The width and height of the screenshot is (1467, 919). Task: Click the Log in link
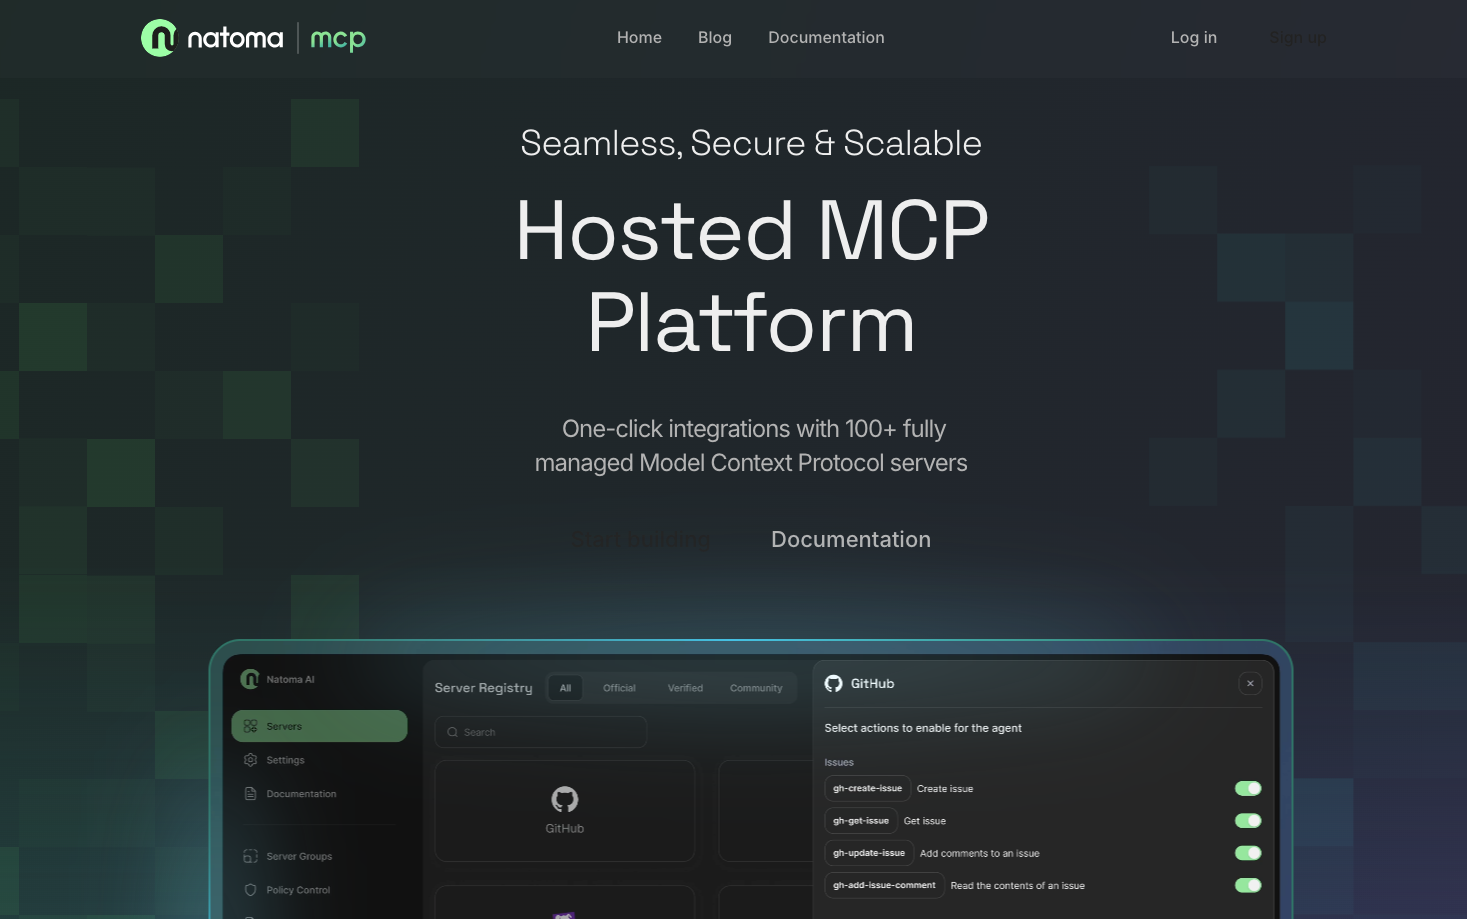tap(1194, 38)
